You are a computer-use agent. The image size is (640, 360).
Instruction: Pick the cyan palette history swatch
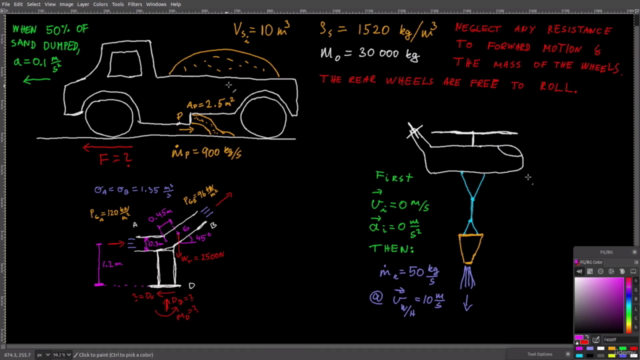click(x=580, y=356)
